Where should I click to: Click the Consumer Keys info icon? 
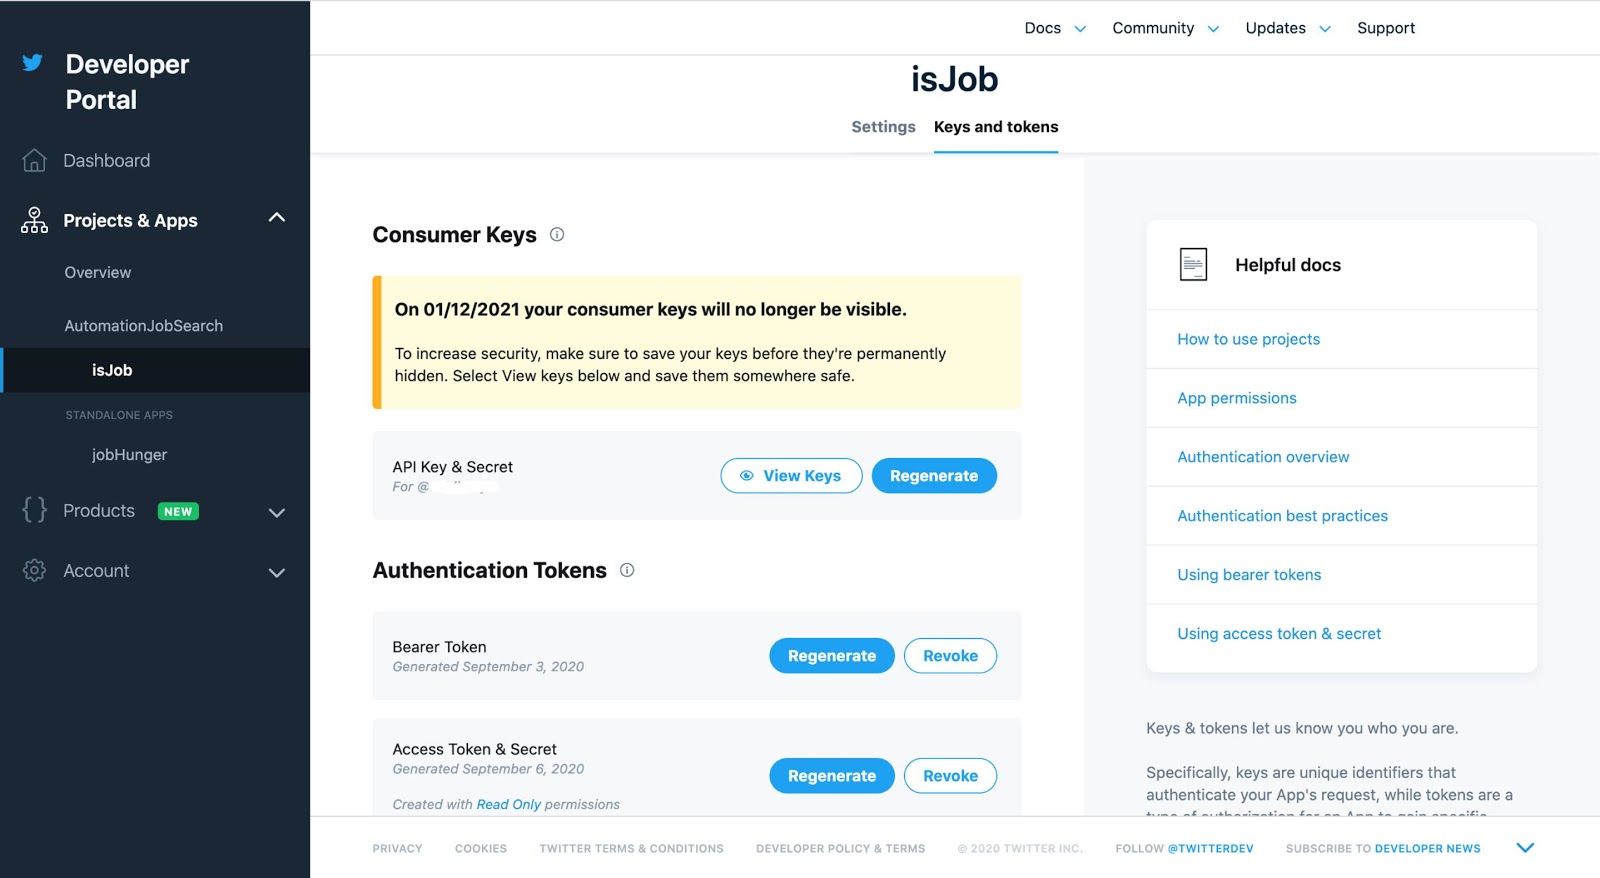click(557, 234)
